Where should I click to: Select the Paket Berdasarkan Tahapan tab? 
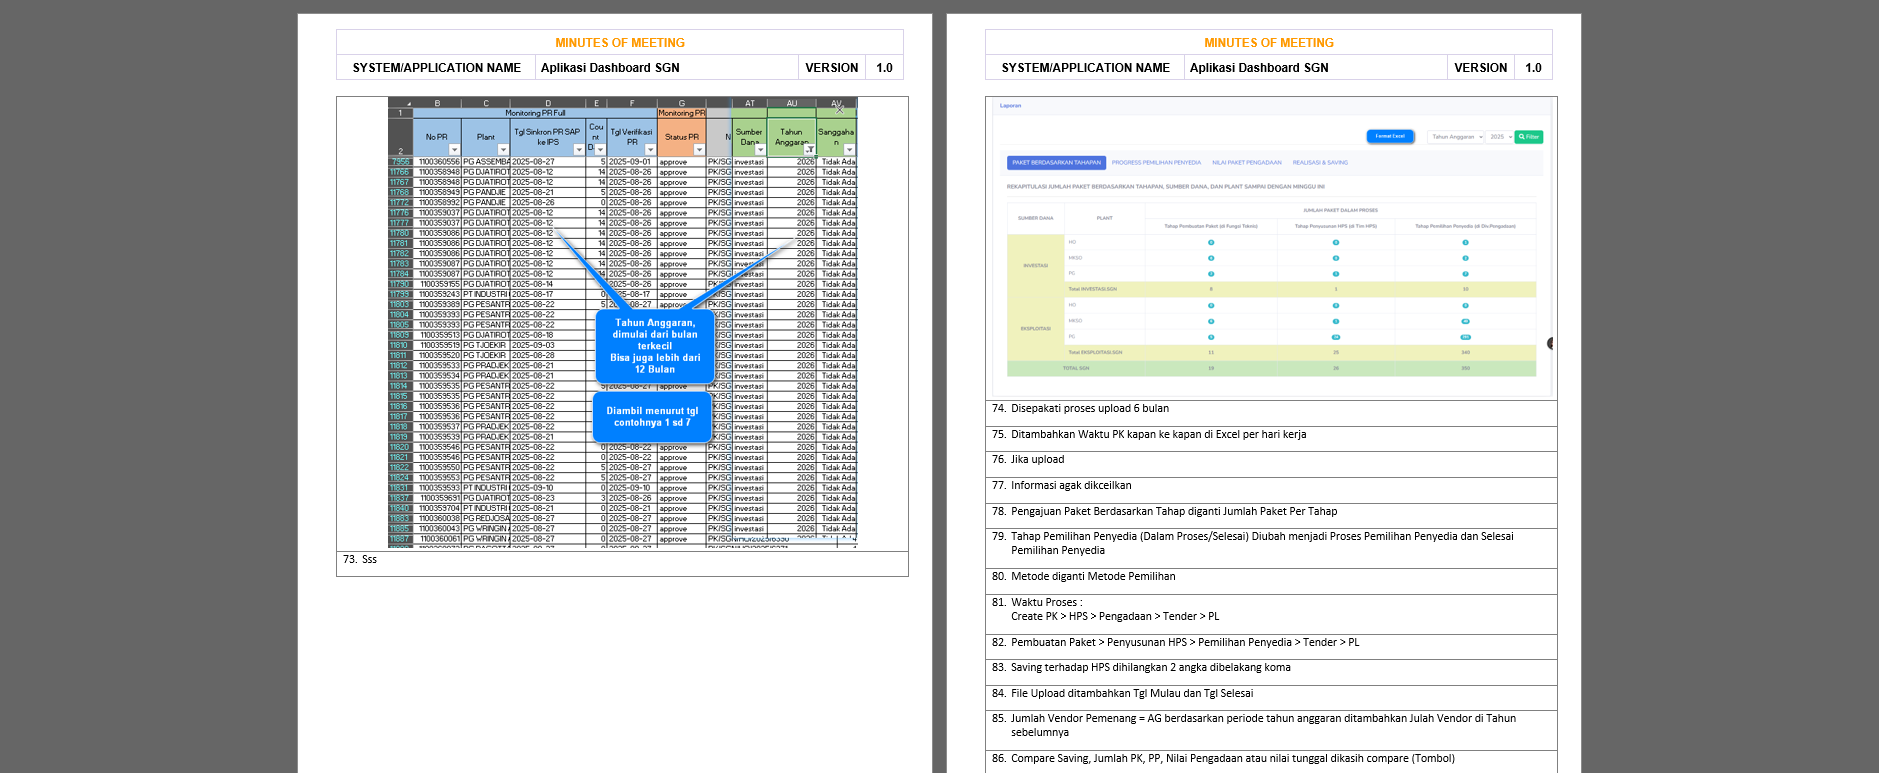click(1056, 162)
